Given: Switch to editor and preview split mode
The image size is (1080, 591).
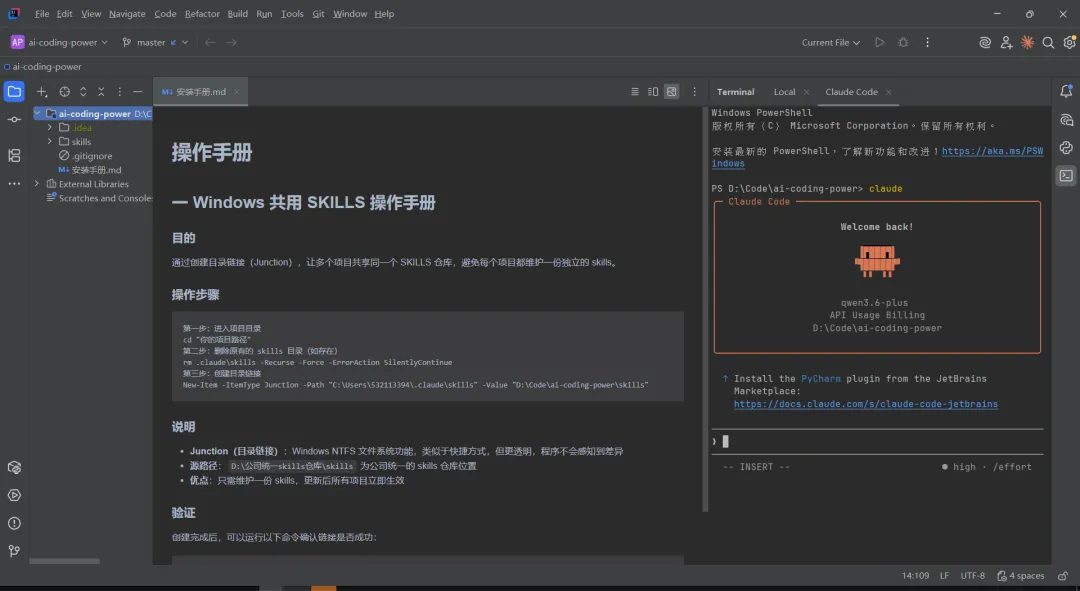Looking at the screenshot, I should (x=653, y=92).
